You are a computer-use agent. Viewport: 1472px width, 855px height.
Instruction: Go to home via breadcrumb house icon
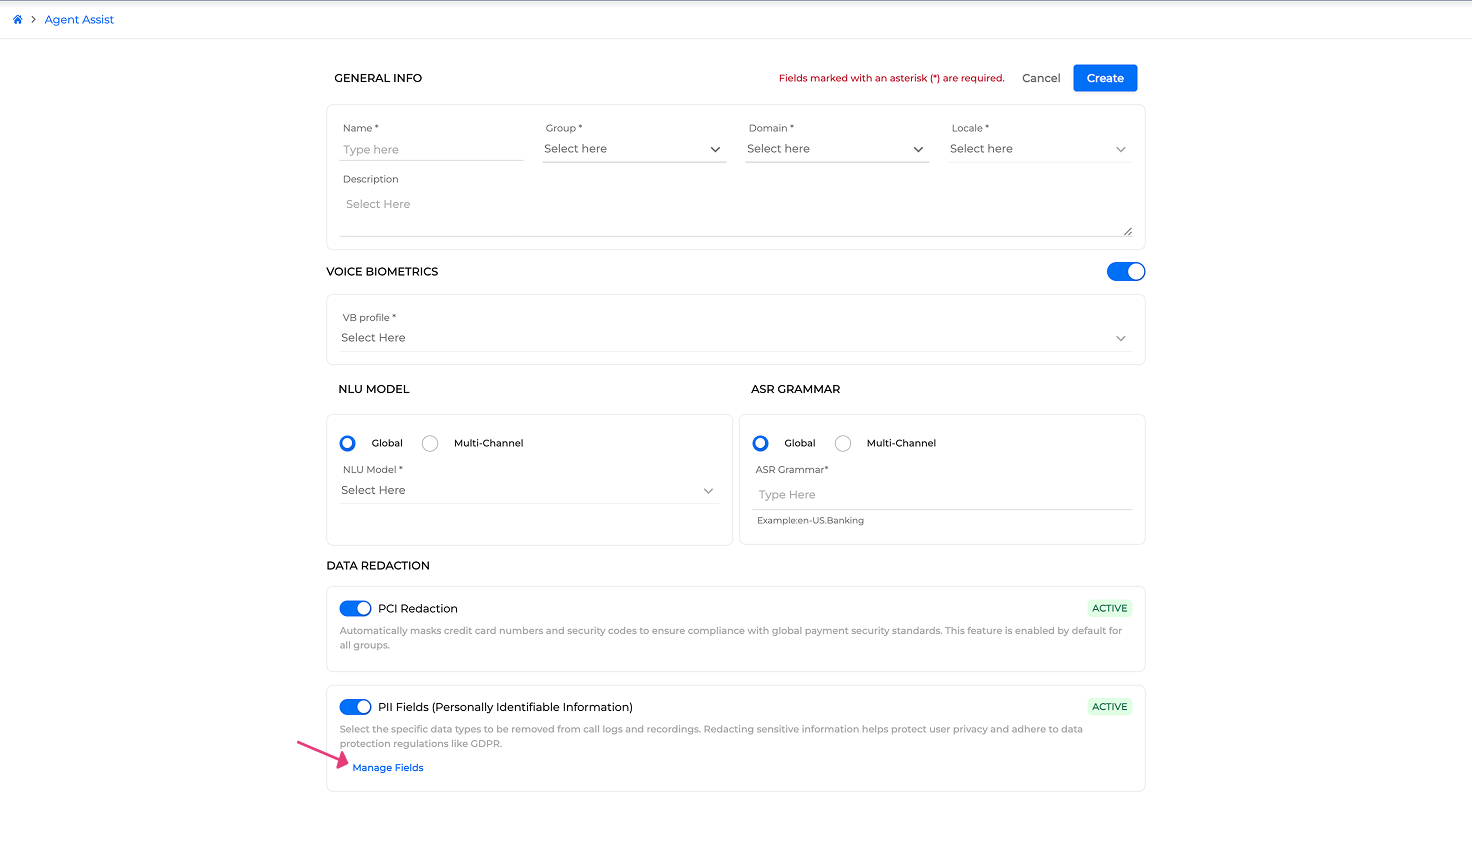pyautogui.click(x=17, y=19)
